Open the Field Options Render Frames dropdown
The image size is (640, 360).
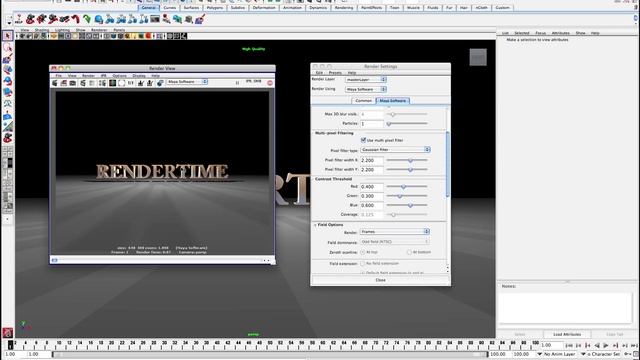click(395, 231)
